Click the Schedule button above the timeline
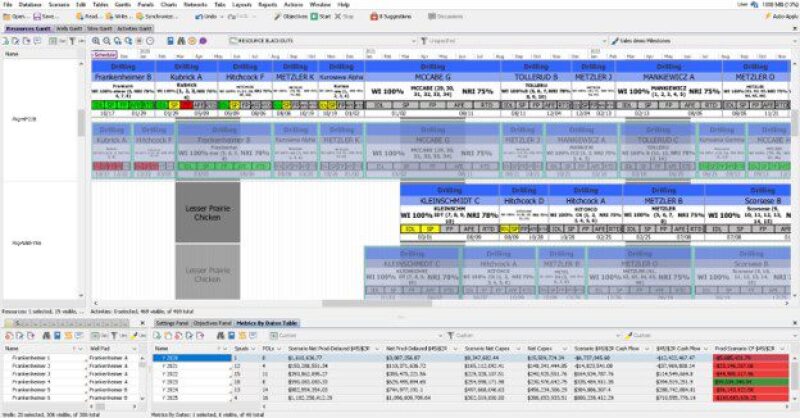Viewport: 800px width, 418px height. 103,54
